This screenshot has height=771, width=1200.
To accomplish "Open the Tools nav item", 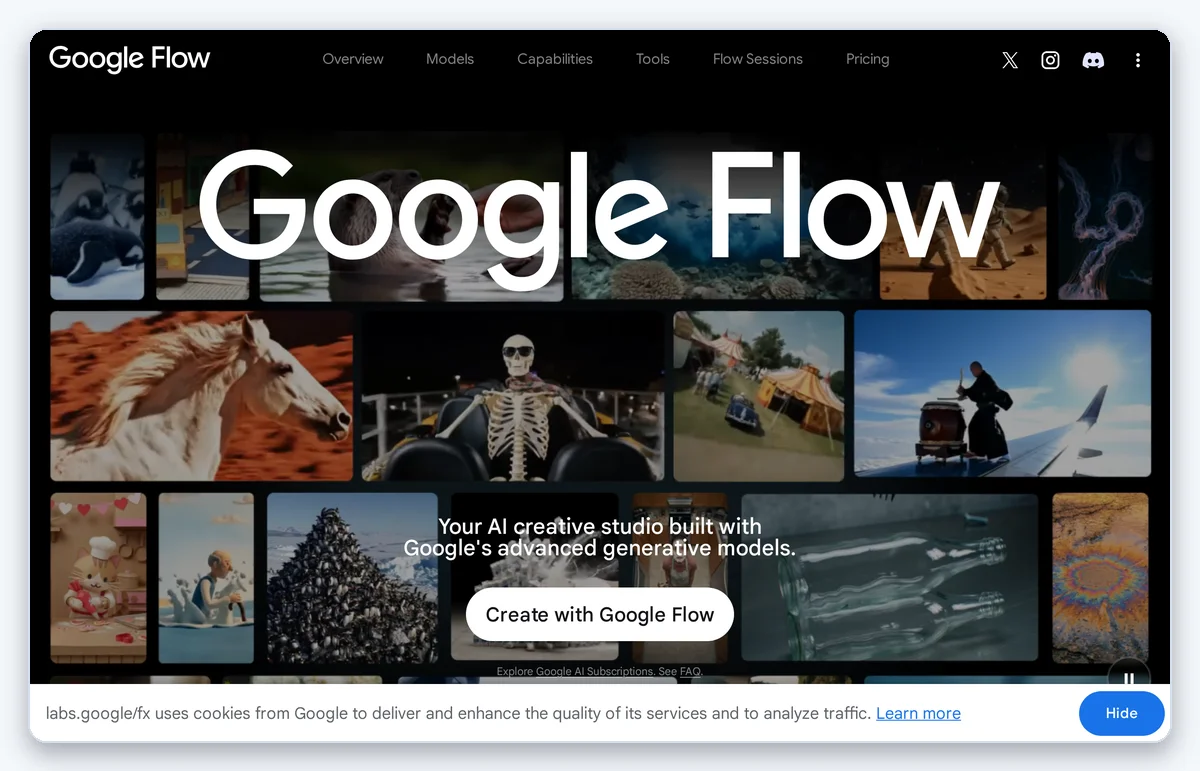I will click(653, 59).
